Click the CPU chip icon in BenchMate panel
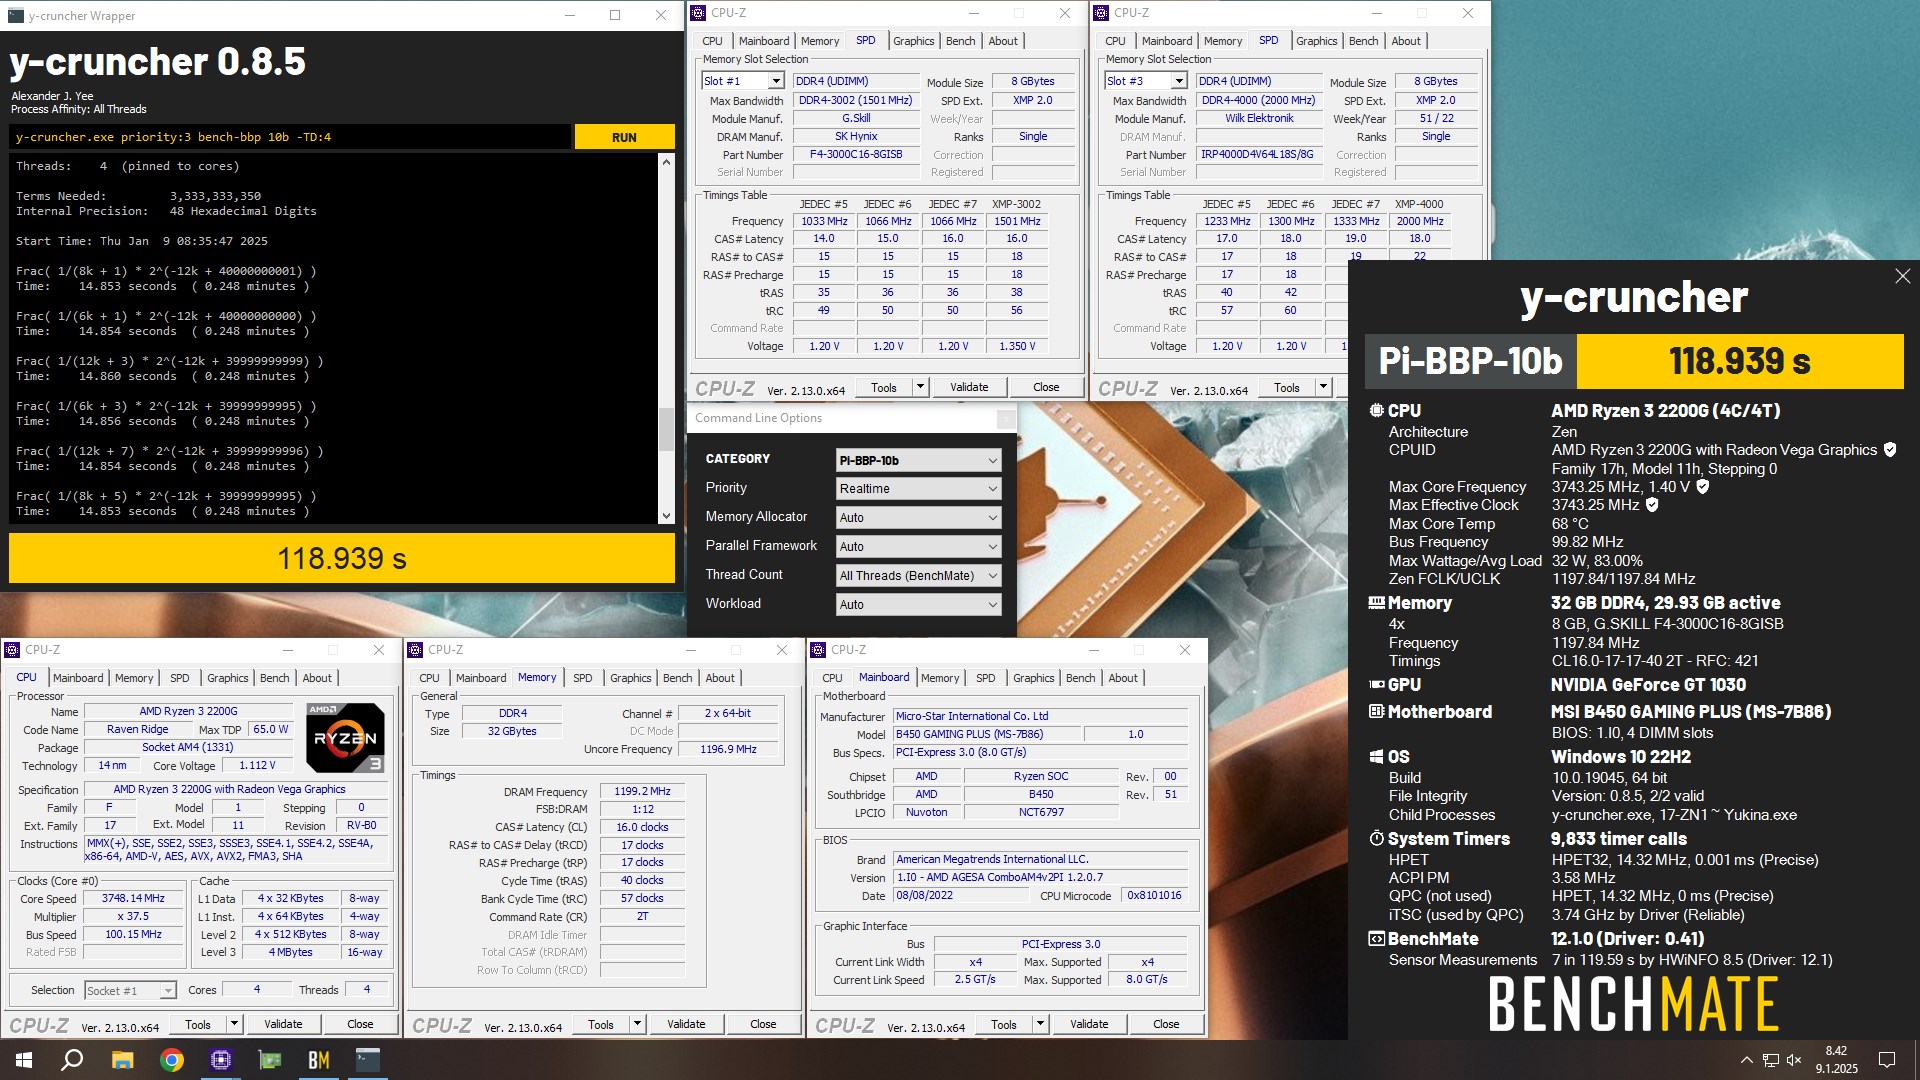1920x1080 pixels. pyautogui.click(x=1377, y=411)
